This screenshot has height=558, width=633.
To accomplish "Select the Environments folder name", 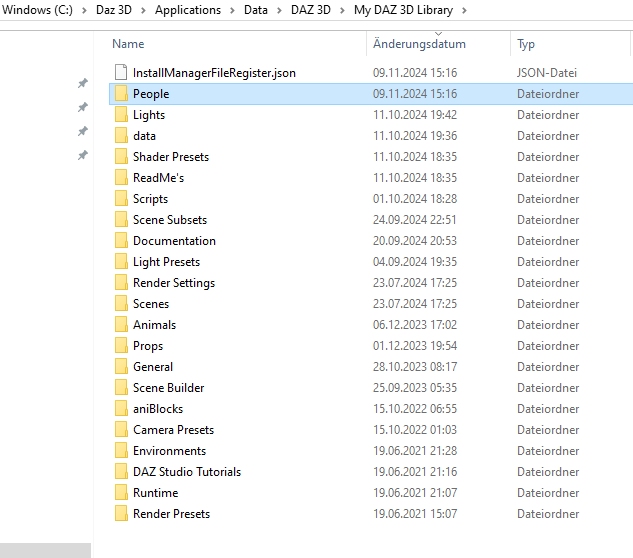I will point(169,451).
